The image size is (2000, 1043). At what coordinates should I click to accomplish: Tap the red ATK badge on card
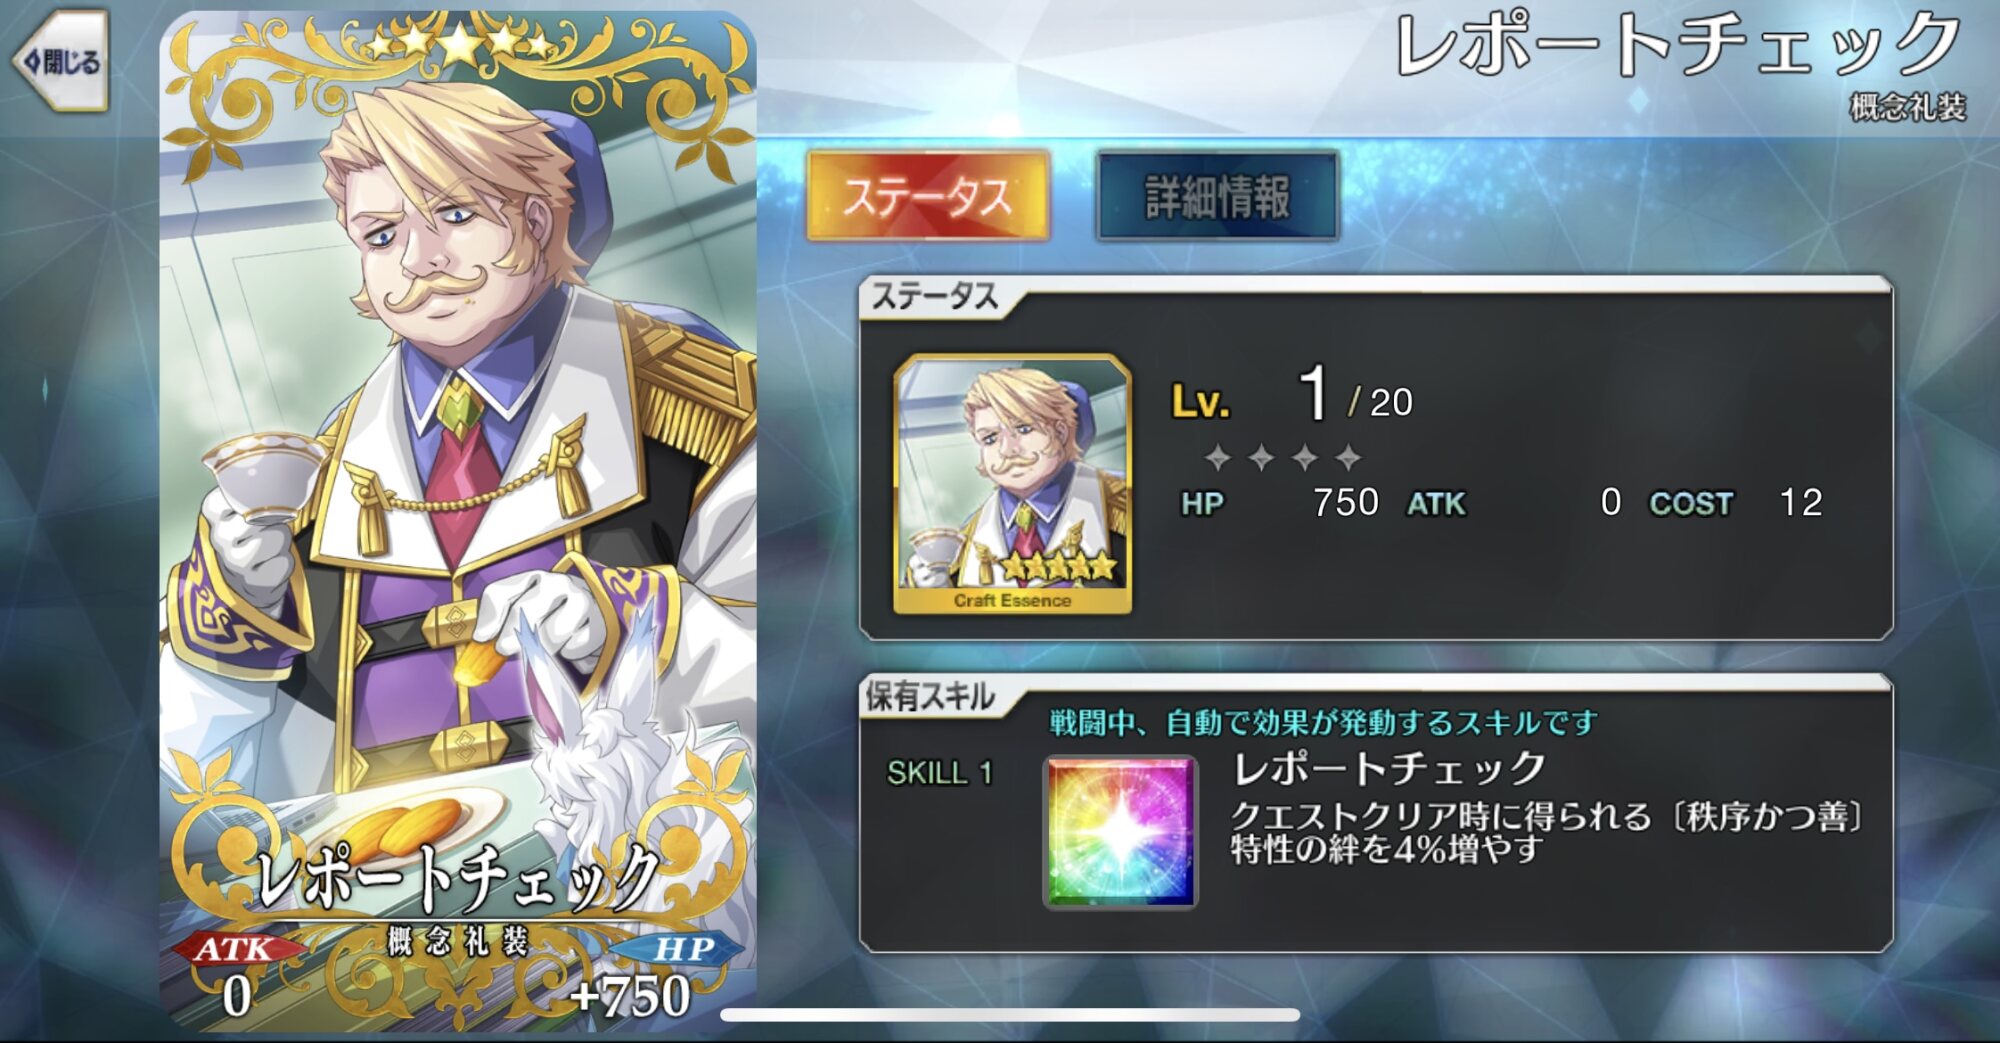236,948
